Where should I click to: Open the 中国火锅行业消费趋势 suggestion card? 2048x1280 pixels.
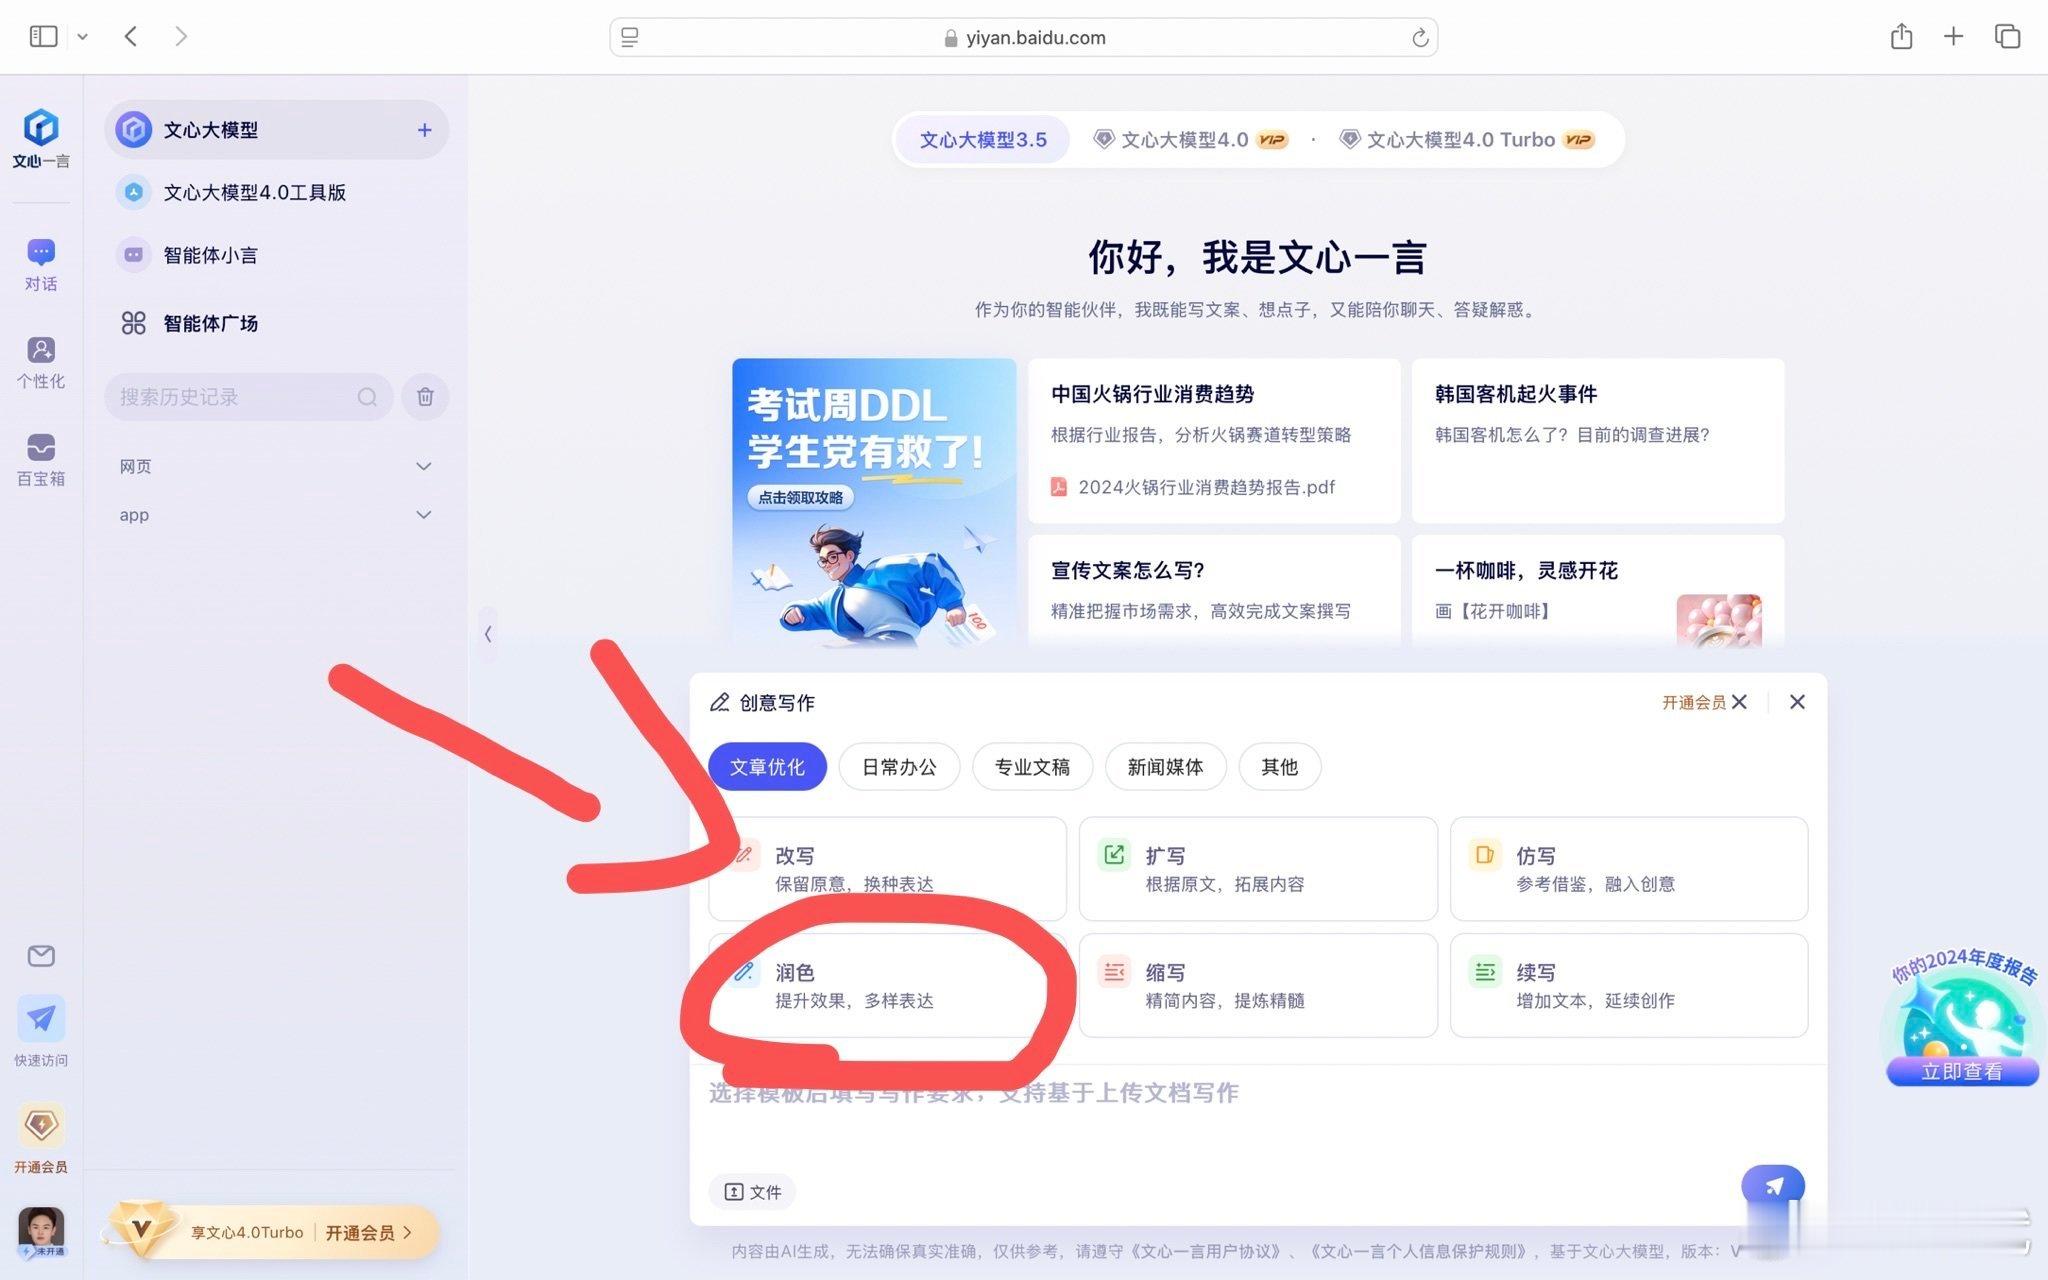click(1214, 440)
